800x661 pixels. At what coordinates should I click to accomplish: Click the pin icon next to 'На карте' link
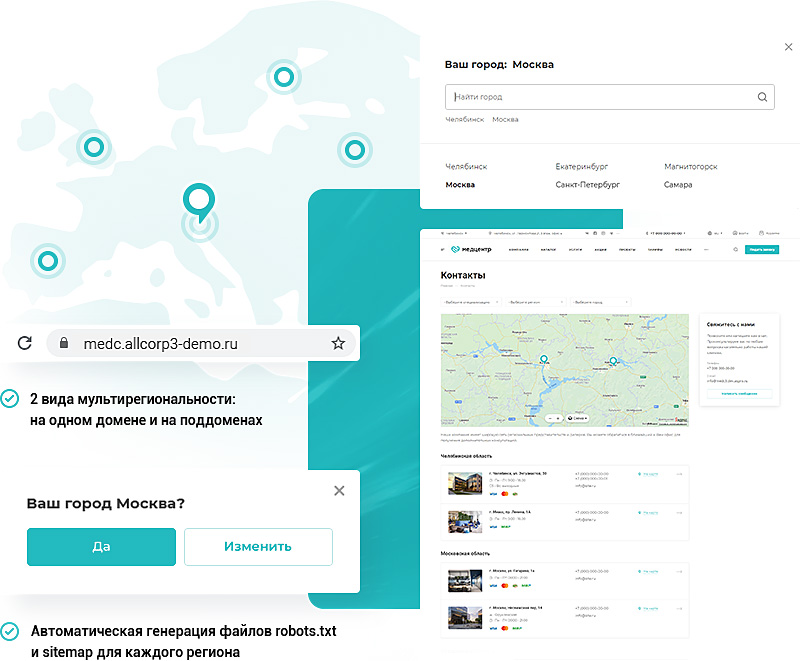(x=640, y=474)
